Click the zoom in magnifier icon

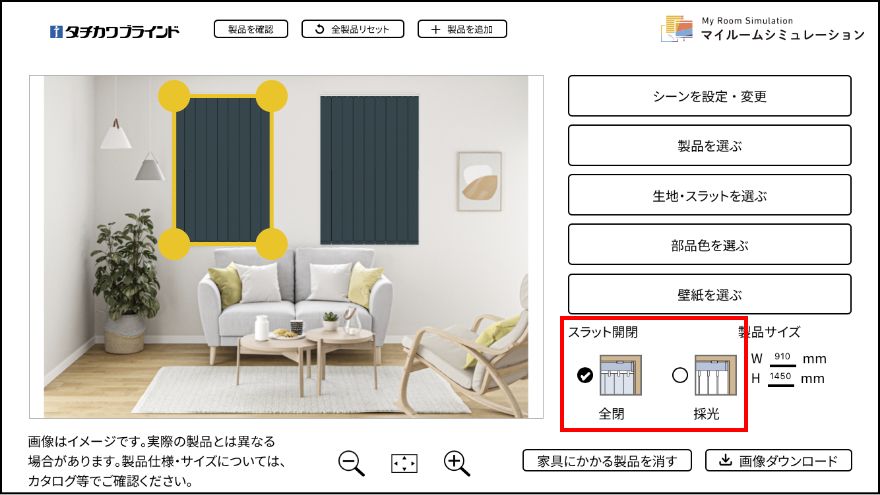coord(456,464)
